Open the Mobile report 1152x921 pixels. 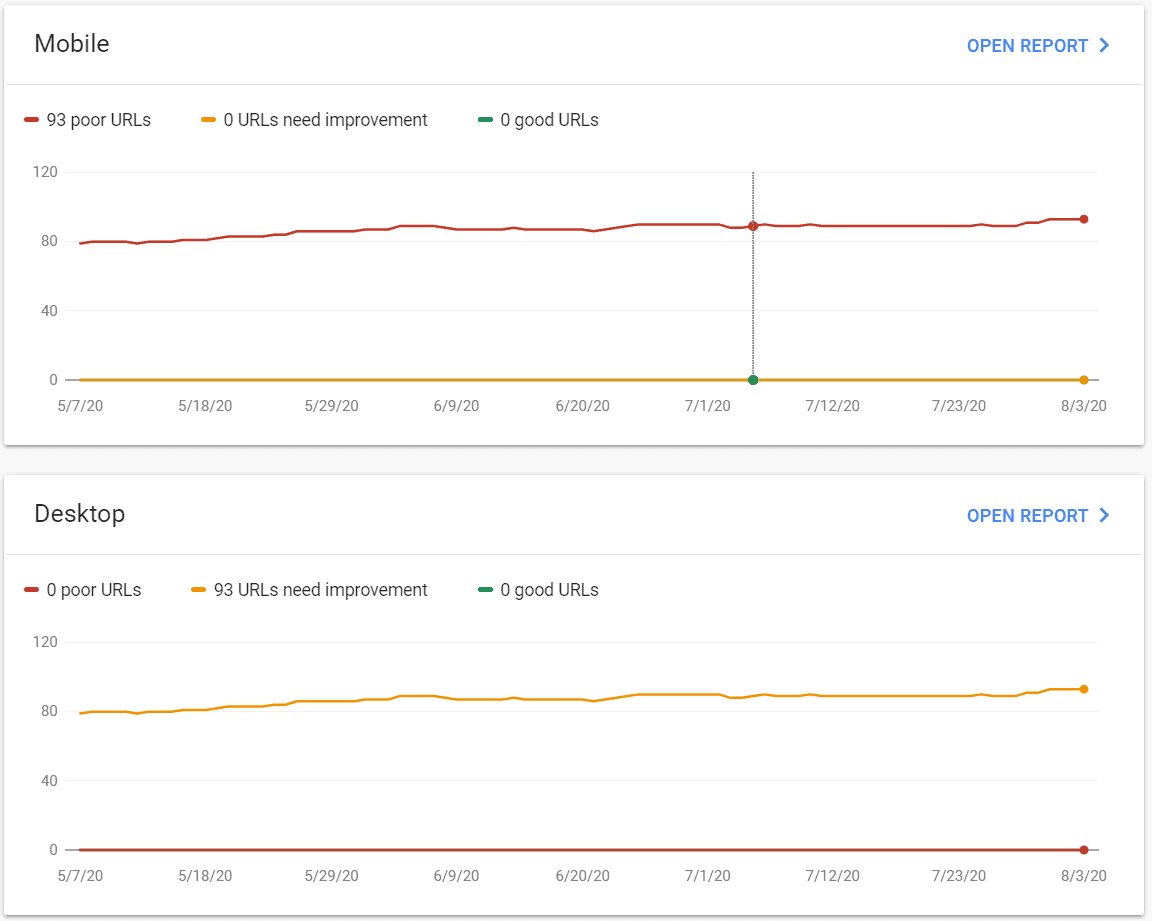(x=1027, y=45)
